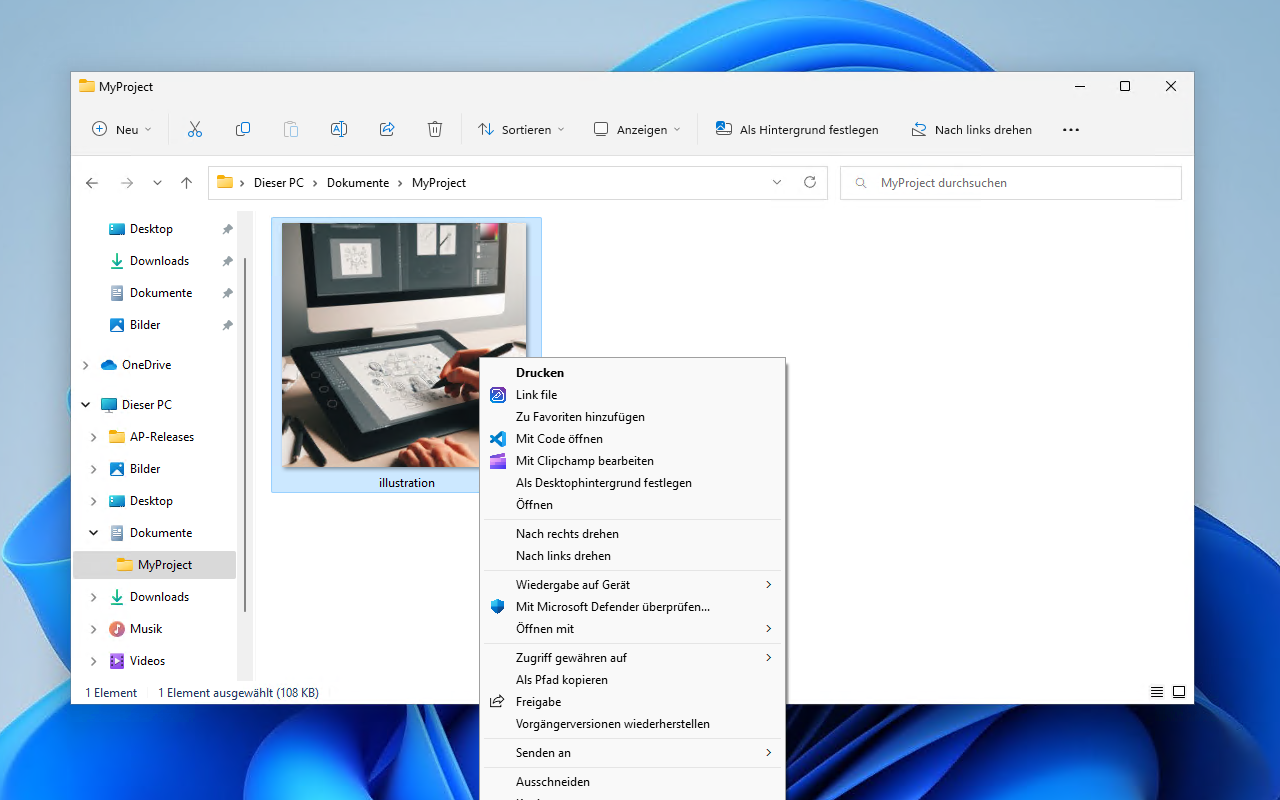Collapse the Dokumente tree node
Image resolution: width=1280 pixels, height=800 pixels.
point(94,533)
